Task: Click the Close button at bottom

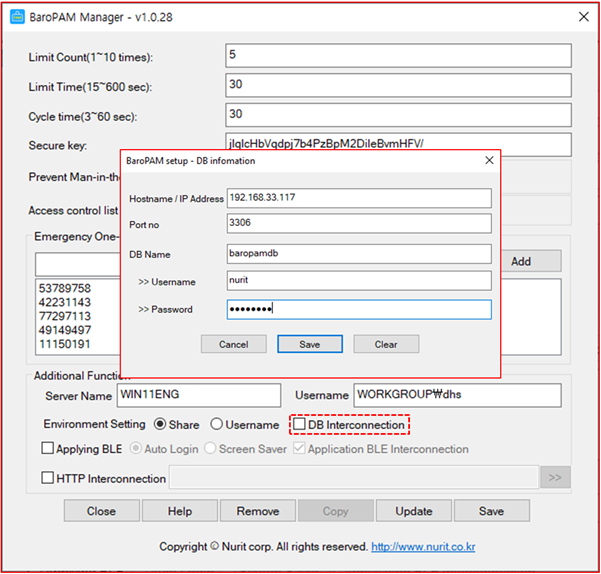Action: click(102, 511)
